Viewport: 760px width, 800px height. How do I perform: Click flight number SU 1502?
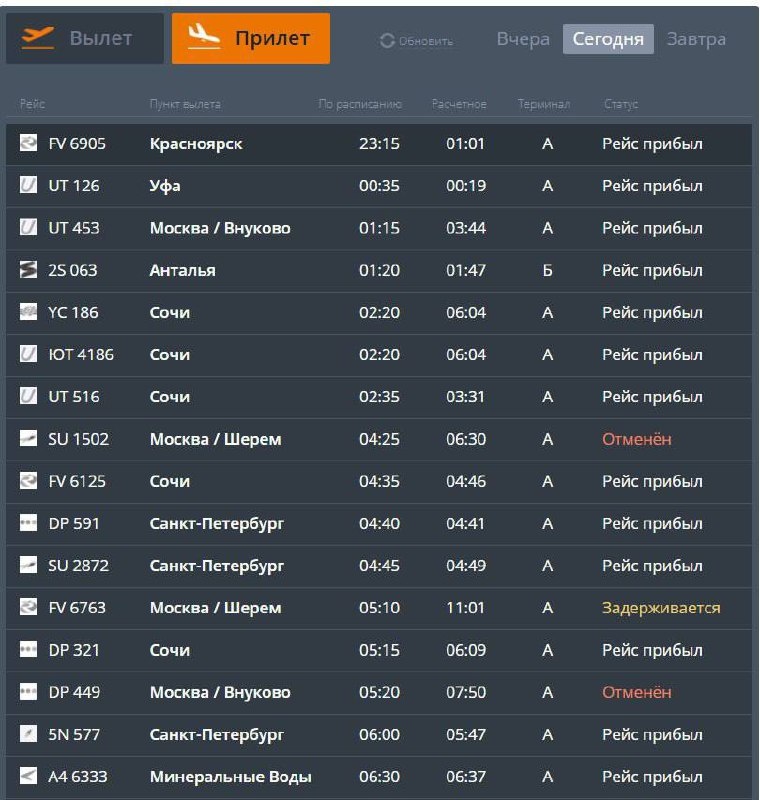pos(79,439)
